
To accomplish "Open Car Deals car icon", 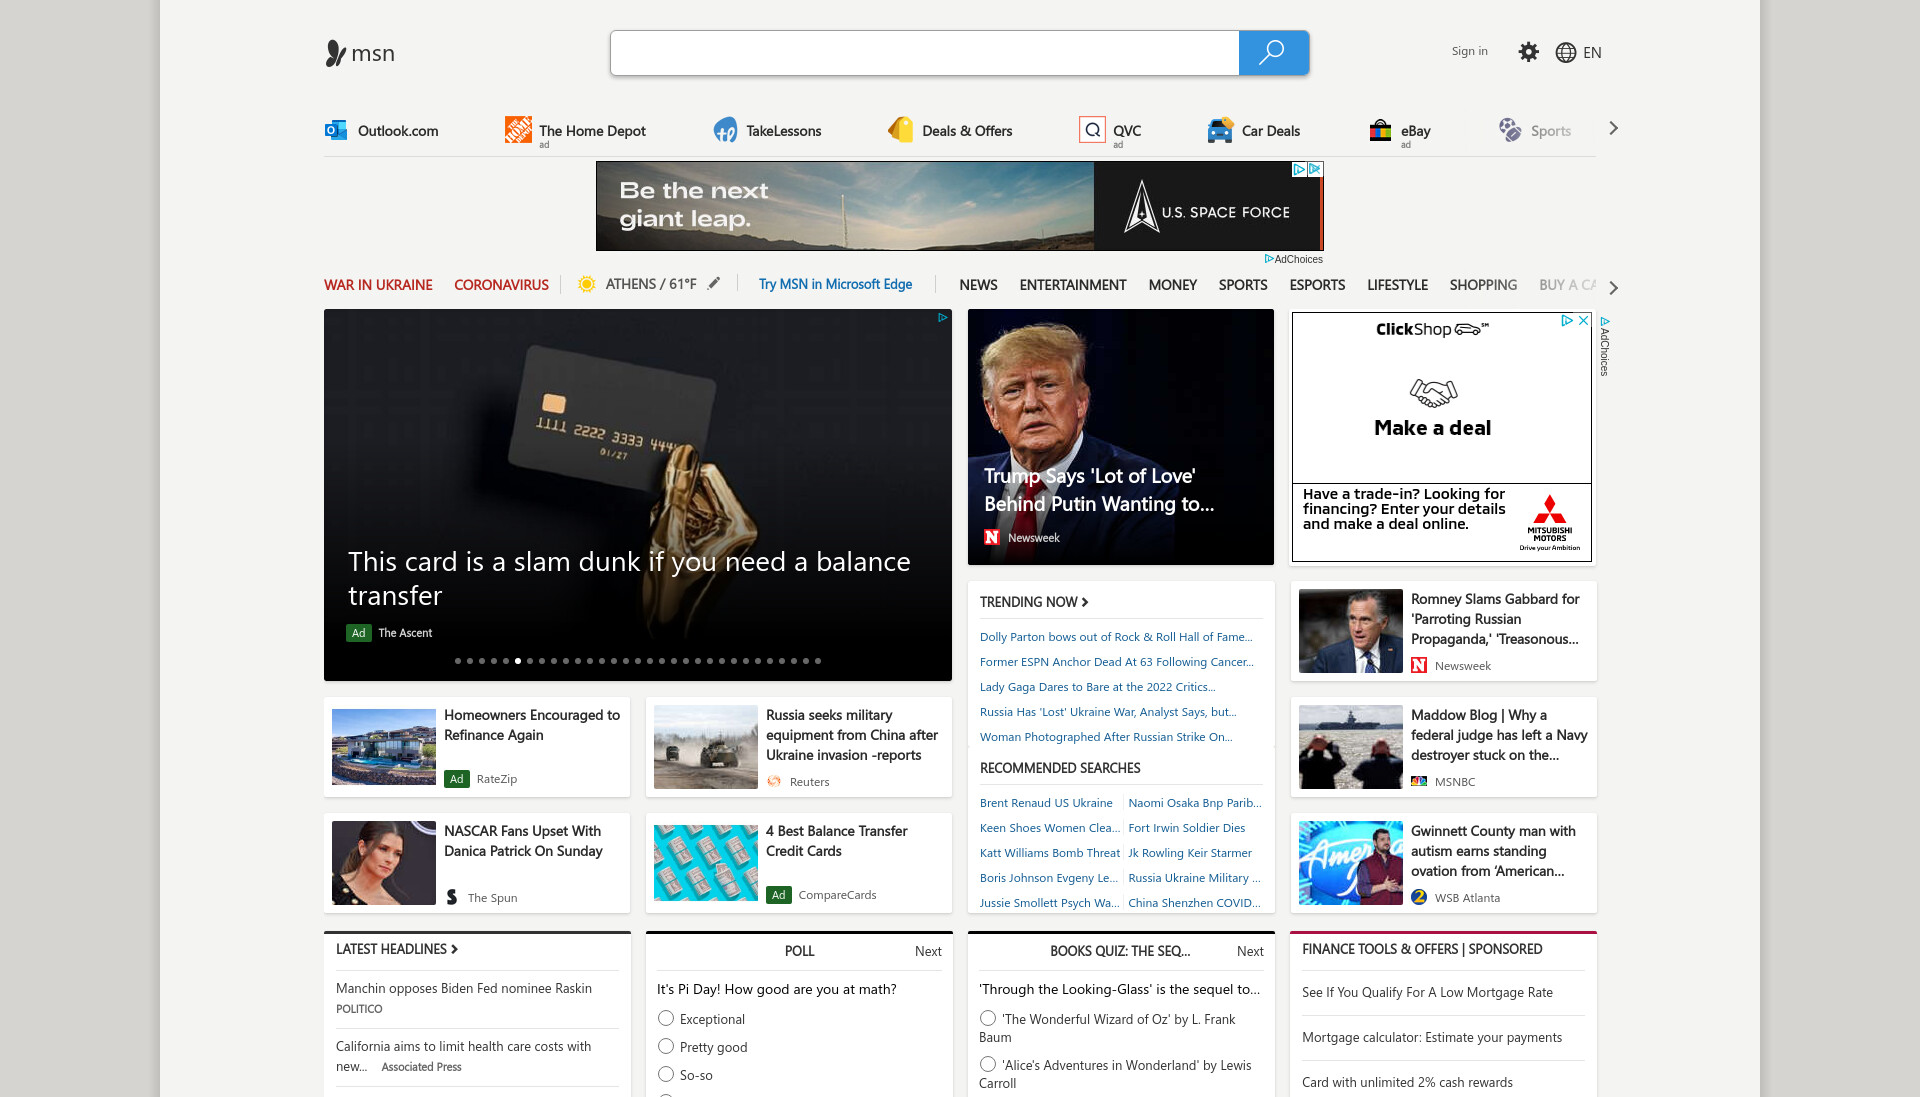I will pyautogui.click(x=1220, y=130).
